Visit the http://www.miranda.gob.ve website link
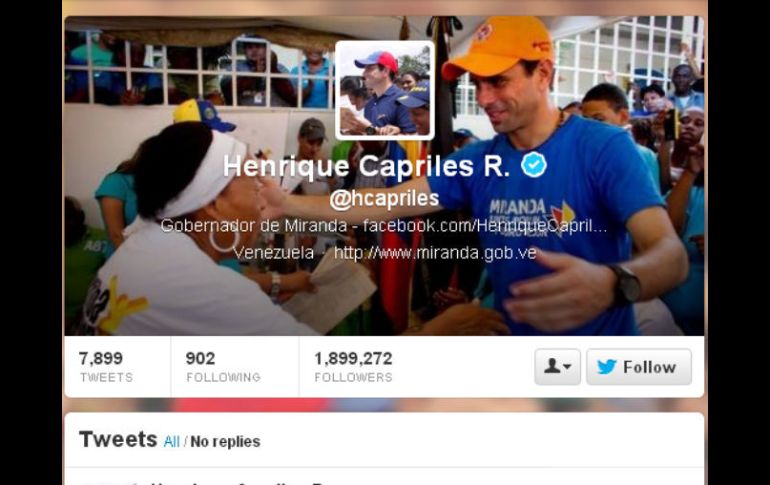The height and width of the screenshot is (485, 770). pyautogui.click(x=435, y=253)
